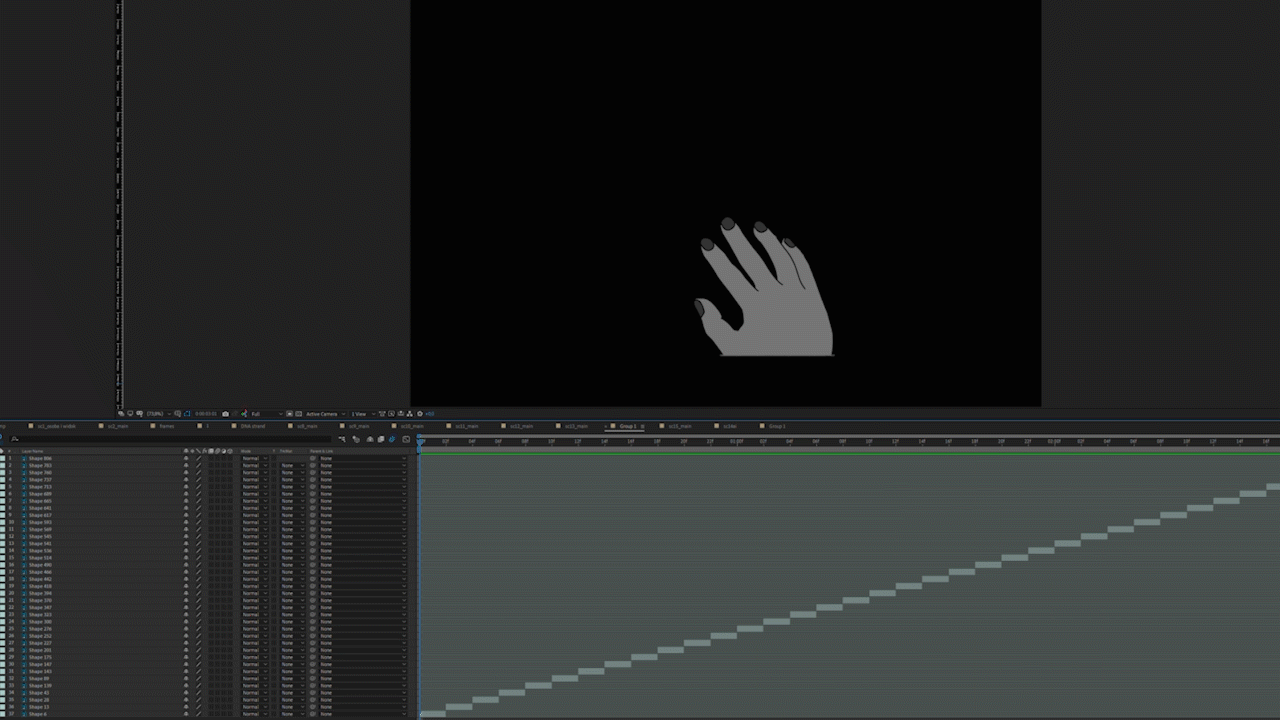This screenshot has height=720, width=1280.
Task: Click the Primary Viewer monitor icon
Action: tap(130, 414)
